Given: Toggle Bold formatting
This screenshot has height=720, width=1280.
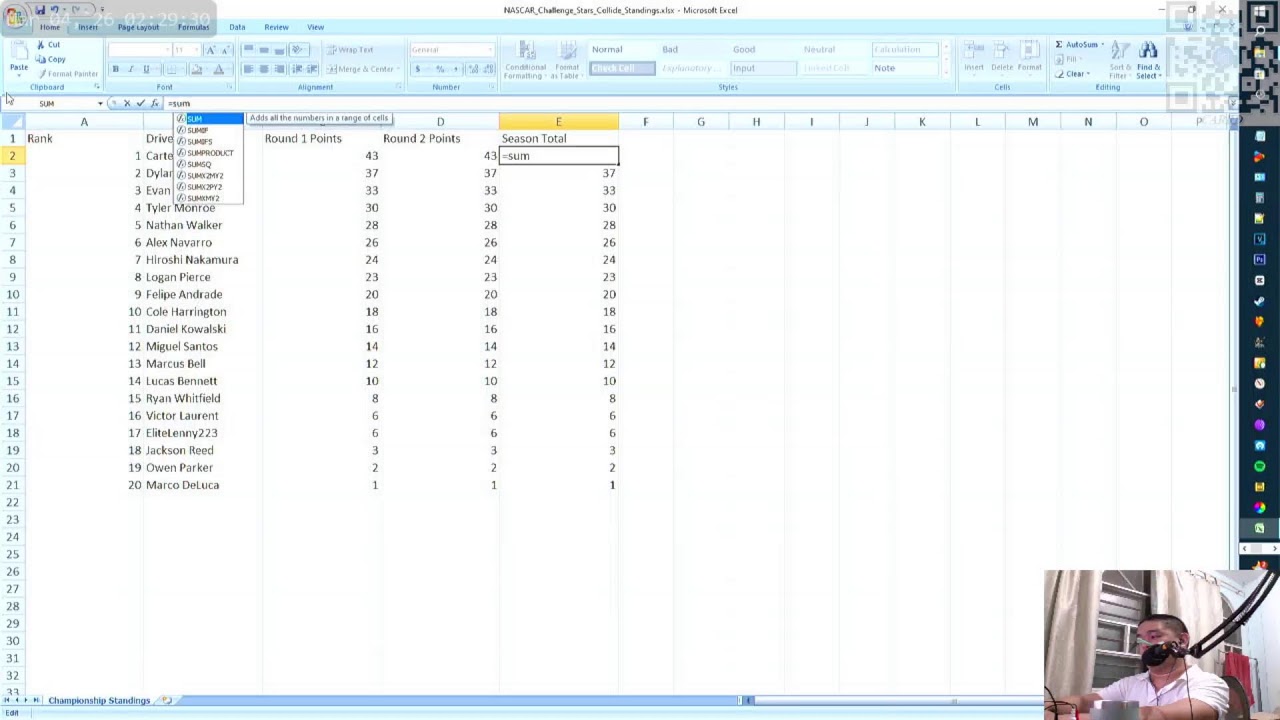Looking at the screenshot, I should (x=116, y=69).
